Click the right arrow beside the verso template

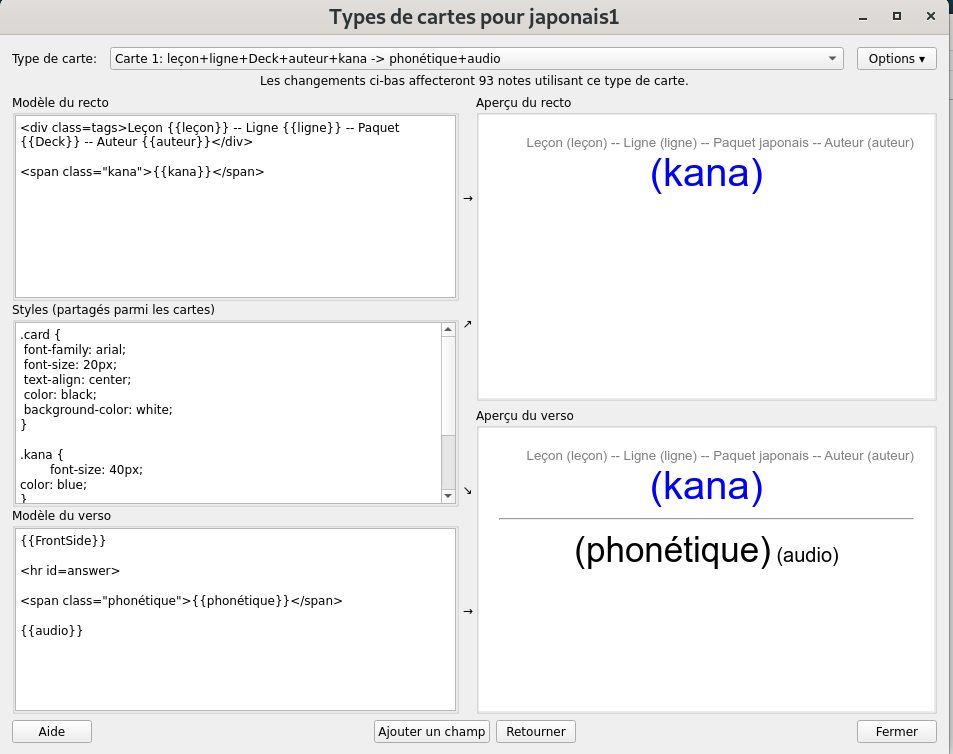click(x=467, y=612)
